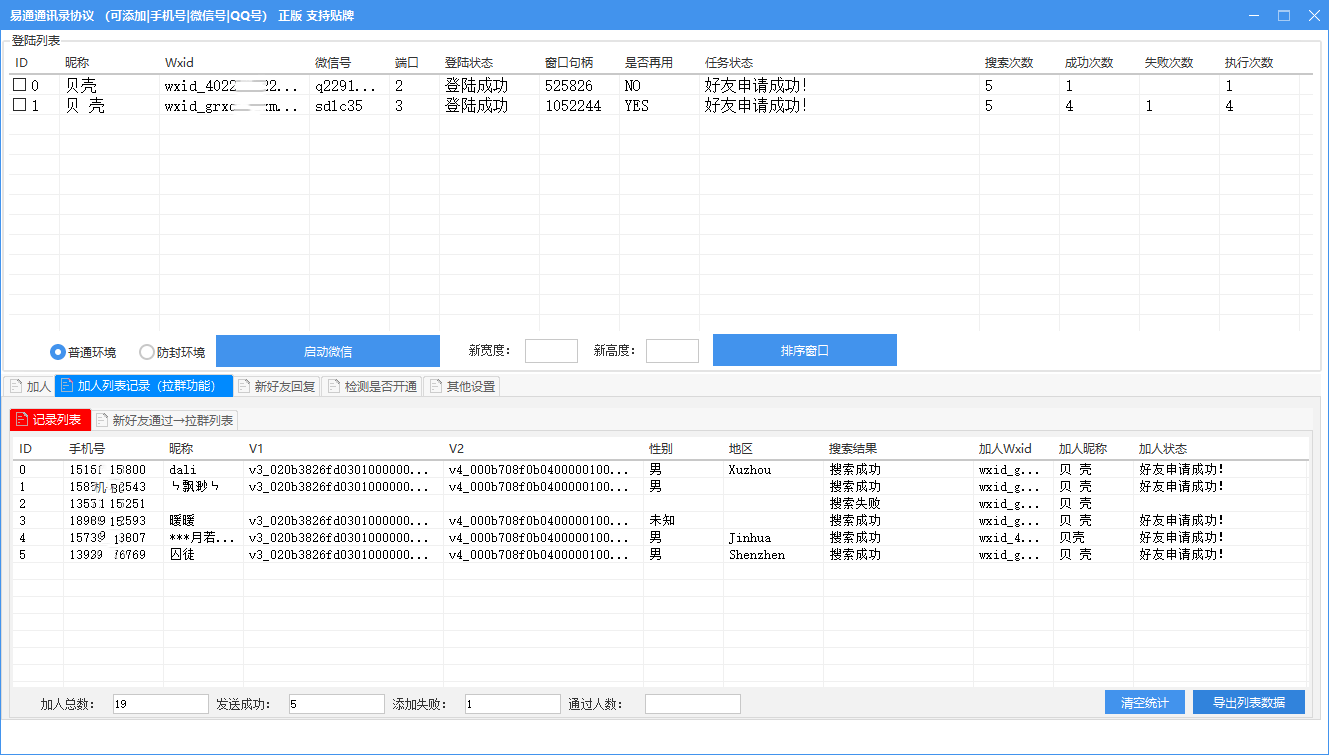1329x755 pixels.
Task: Click the 清空统计 button
Action: coord(1145,702)
